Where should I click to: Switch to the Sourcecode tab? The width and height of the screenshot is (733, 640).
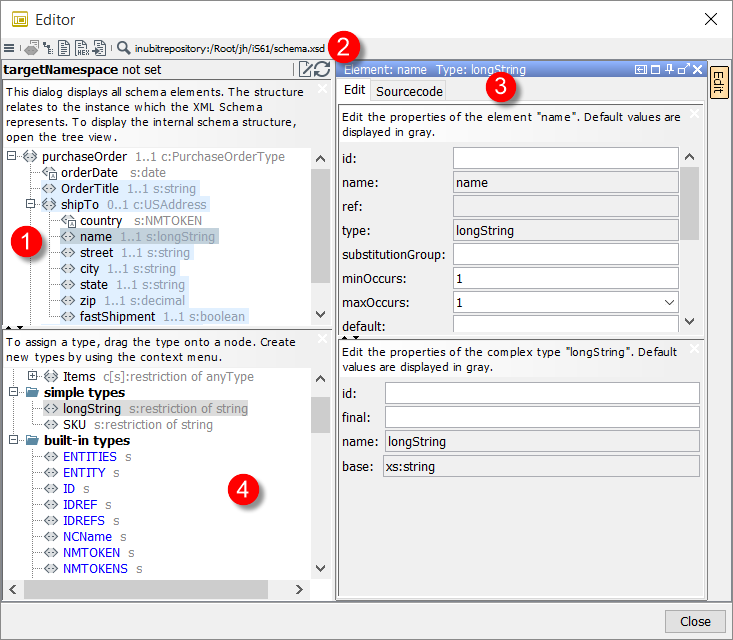click(x=409, y=91)
